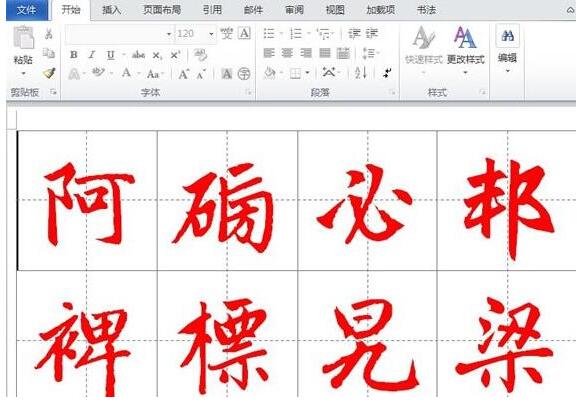Switch to the 引用 (References) tab
Viewport: 577px width, 404px height.
pos(212,10)
